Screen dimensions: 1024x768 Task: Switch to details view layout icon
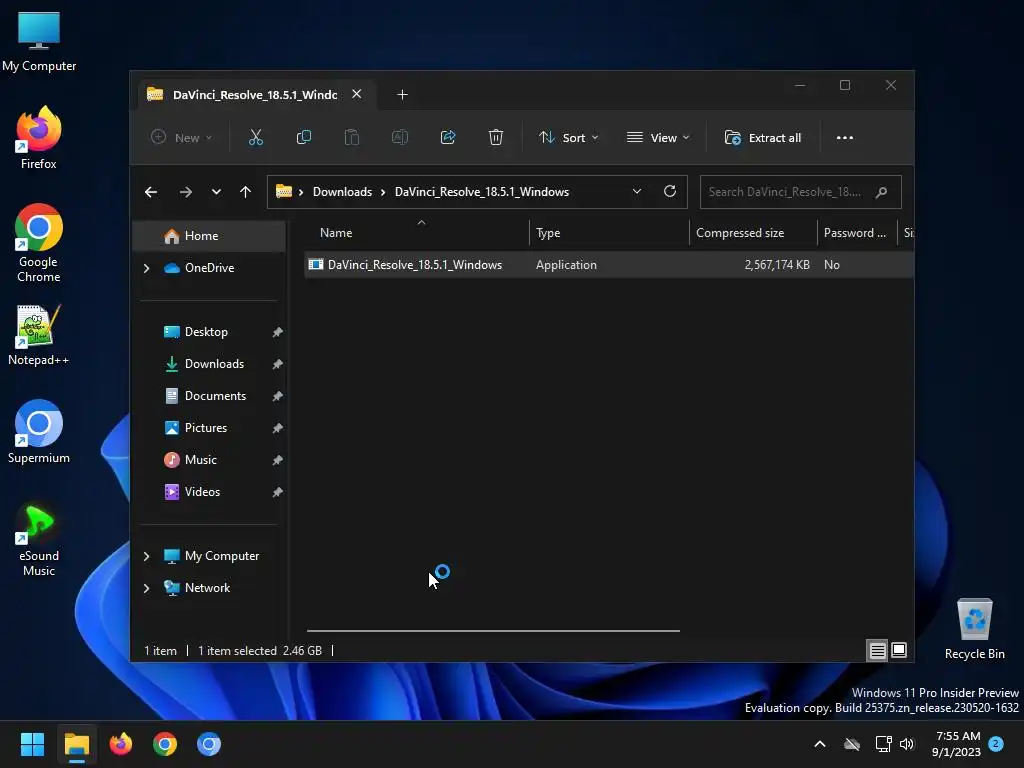(x=877, y=650)
